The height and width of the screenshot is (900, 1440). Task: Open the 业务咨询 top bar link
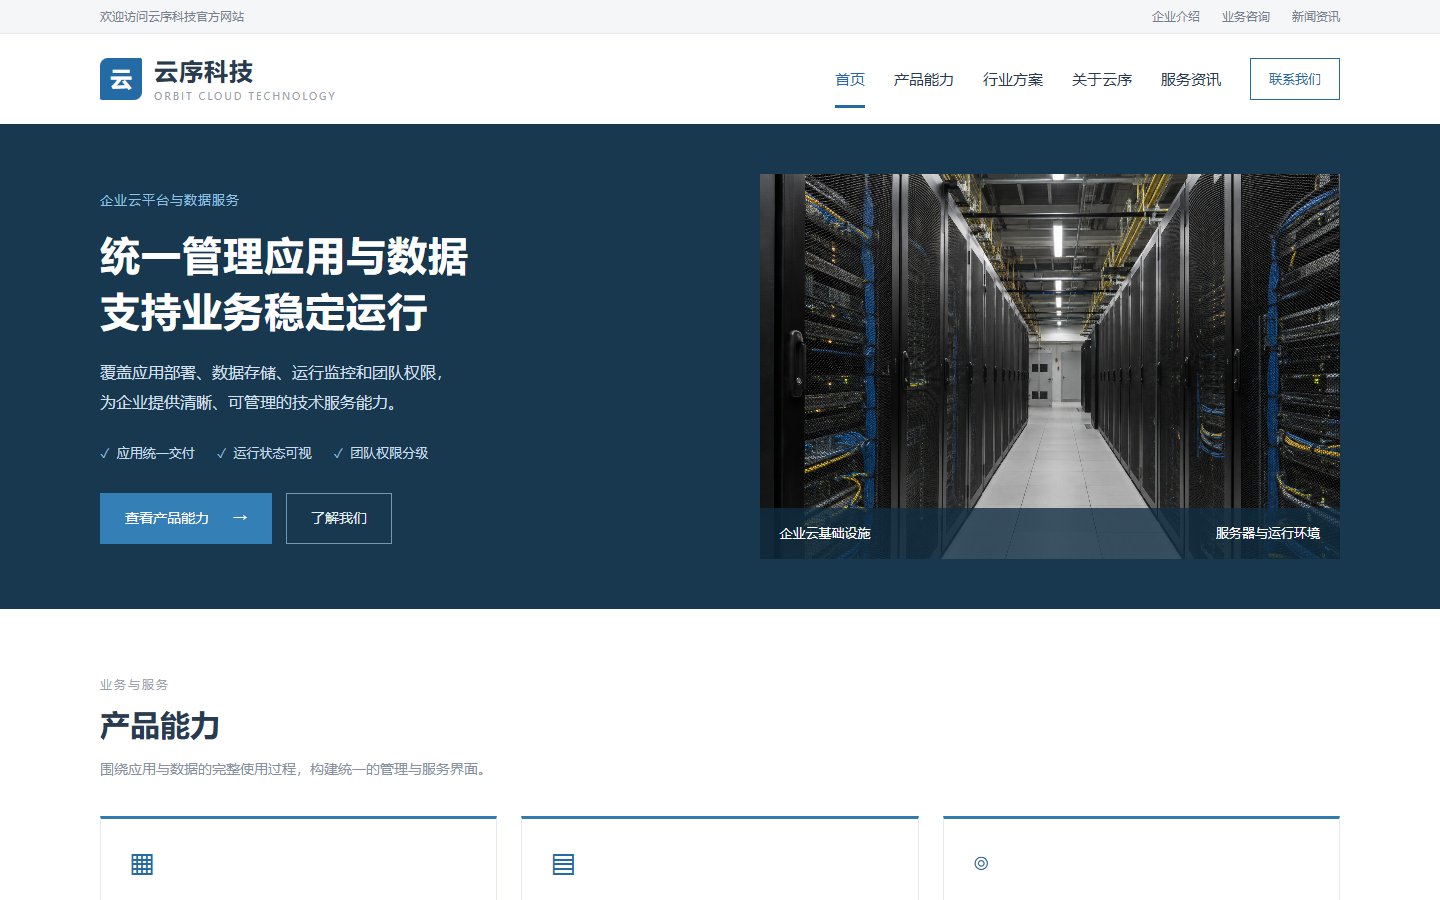[1246, 16]
